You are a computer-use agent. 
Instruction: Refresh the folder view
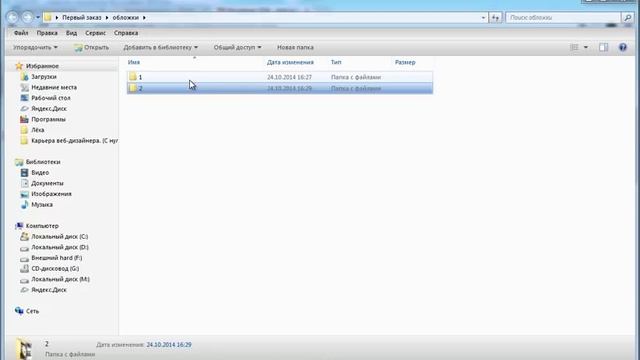pos(496,18)
